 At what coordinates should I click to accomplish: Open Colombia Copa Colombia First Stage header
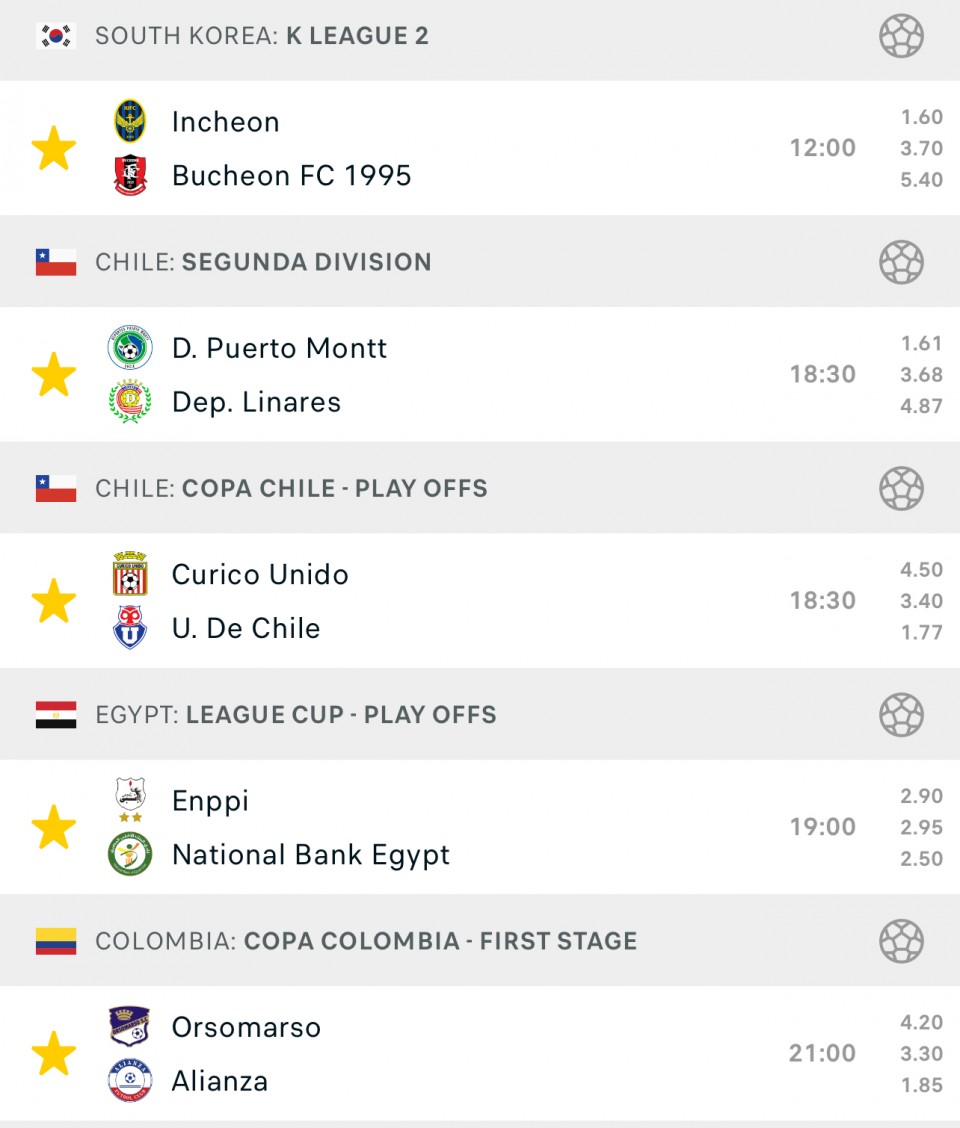(x=366, y=941)
